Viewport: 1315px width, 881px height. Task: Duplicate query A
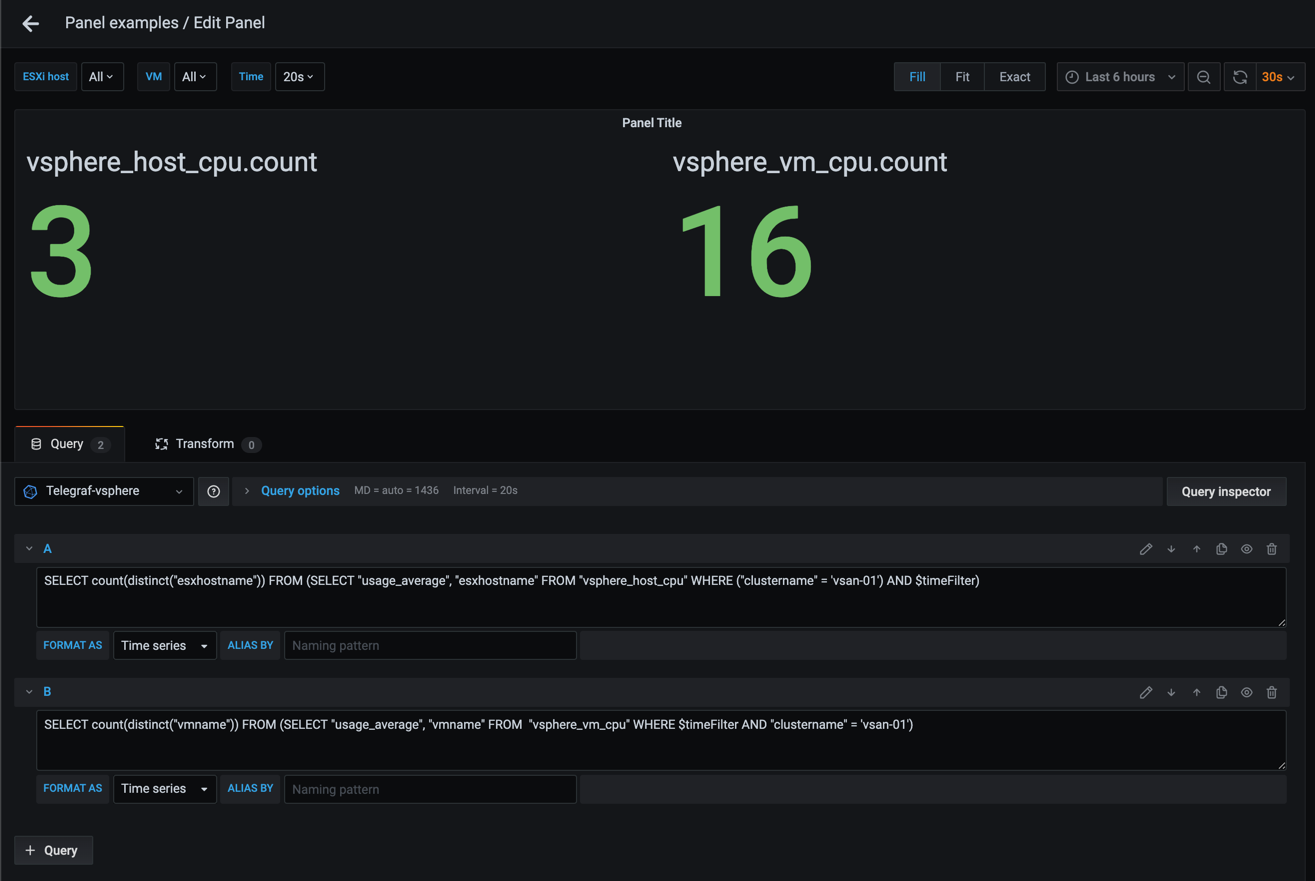pyautogui.click(x=1221, y=549)
